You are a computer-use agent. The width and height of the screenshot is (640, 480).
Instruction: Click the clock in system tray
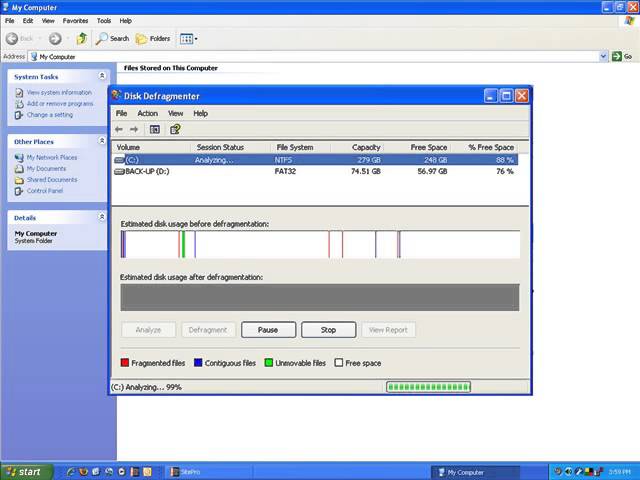pyautogui.click(x=620, y=472)
